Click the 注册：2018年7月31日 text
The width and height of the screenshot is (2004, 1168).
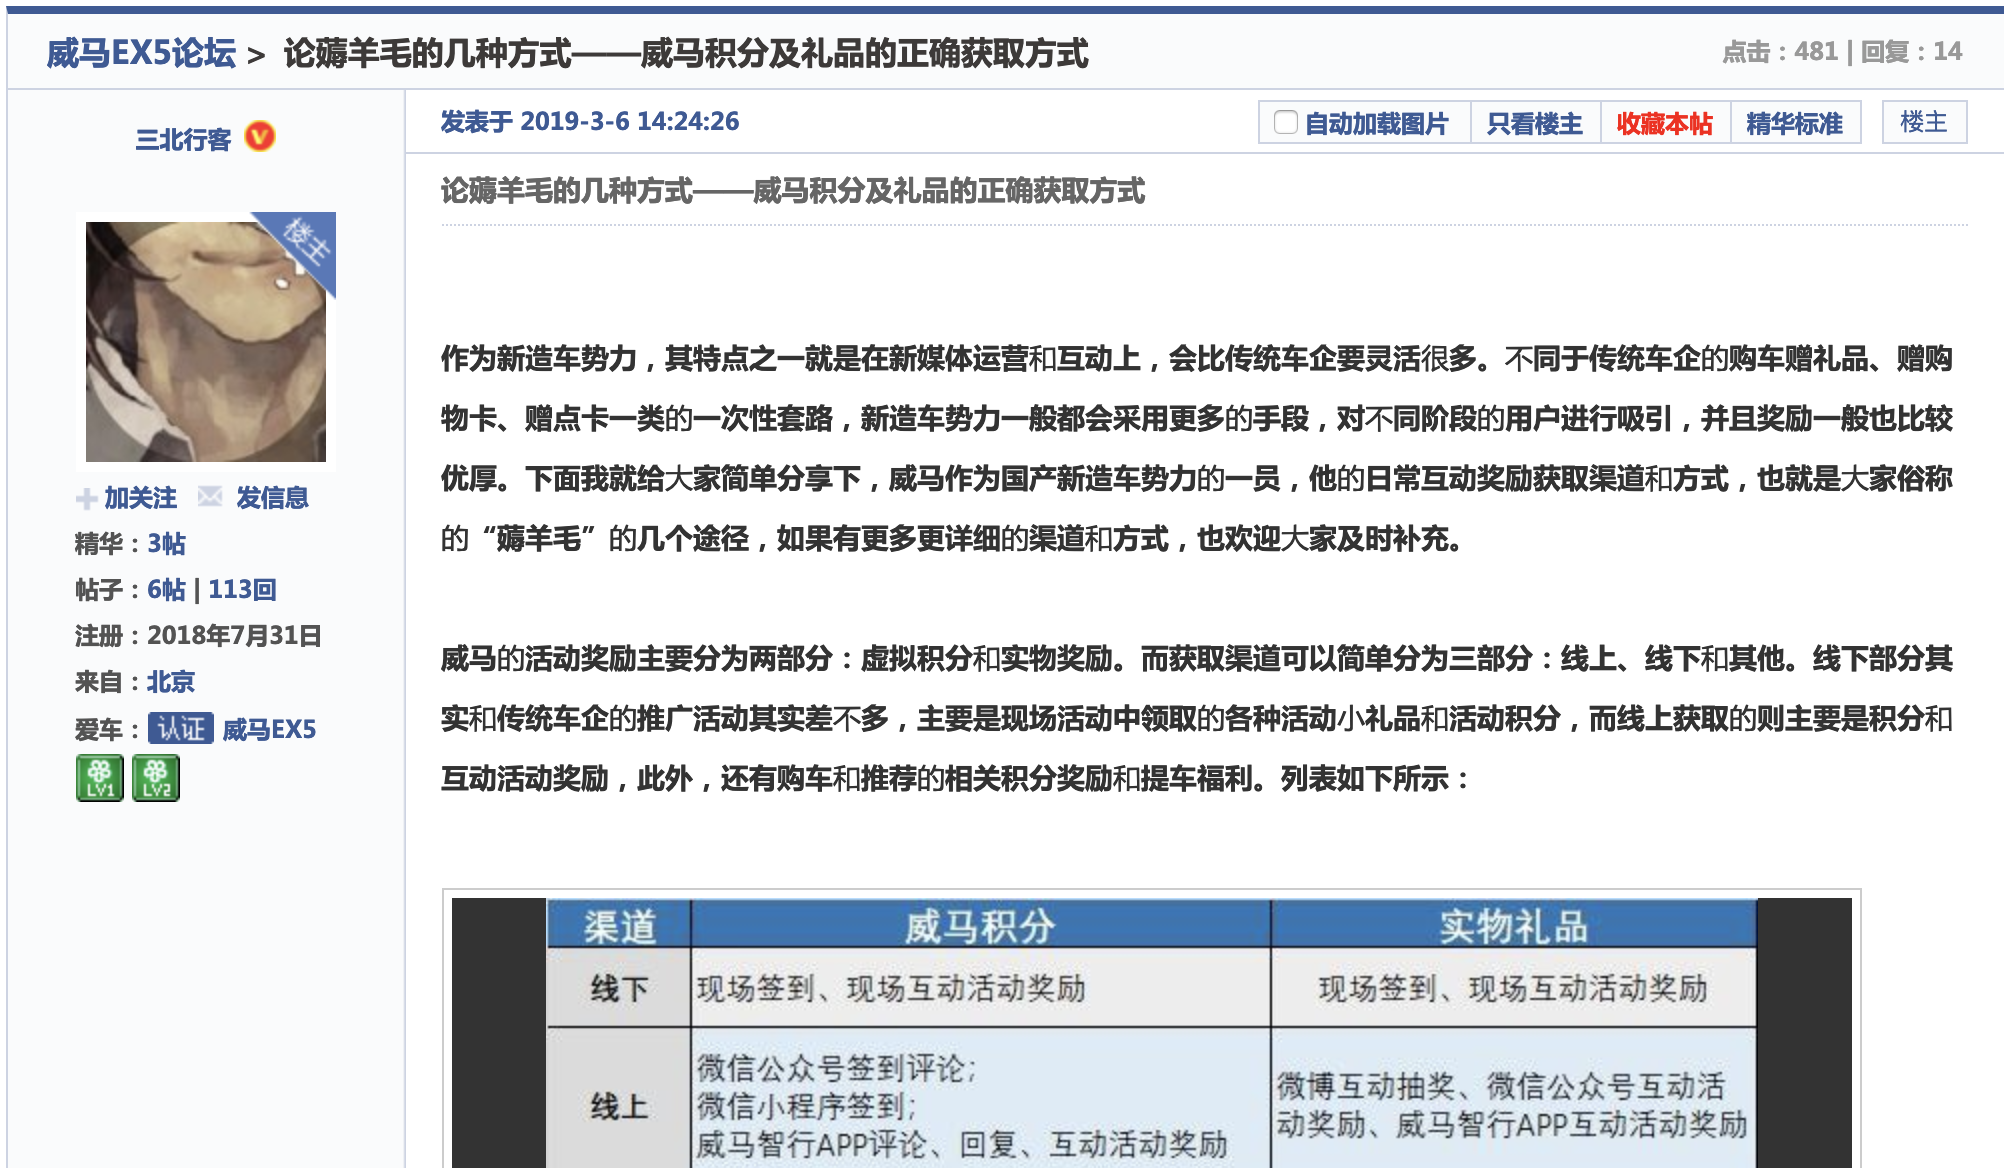point(198,636)
